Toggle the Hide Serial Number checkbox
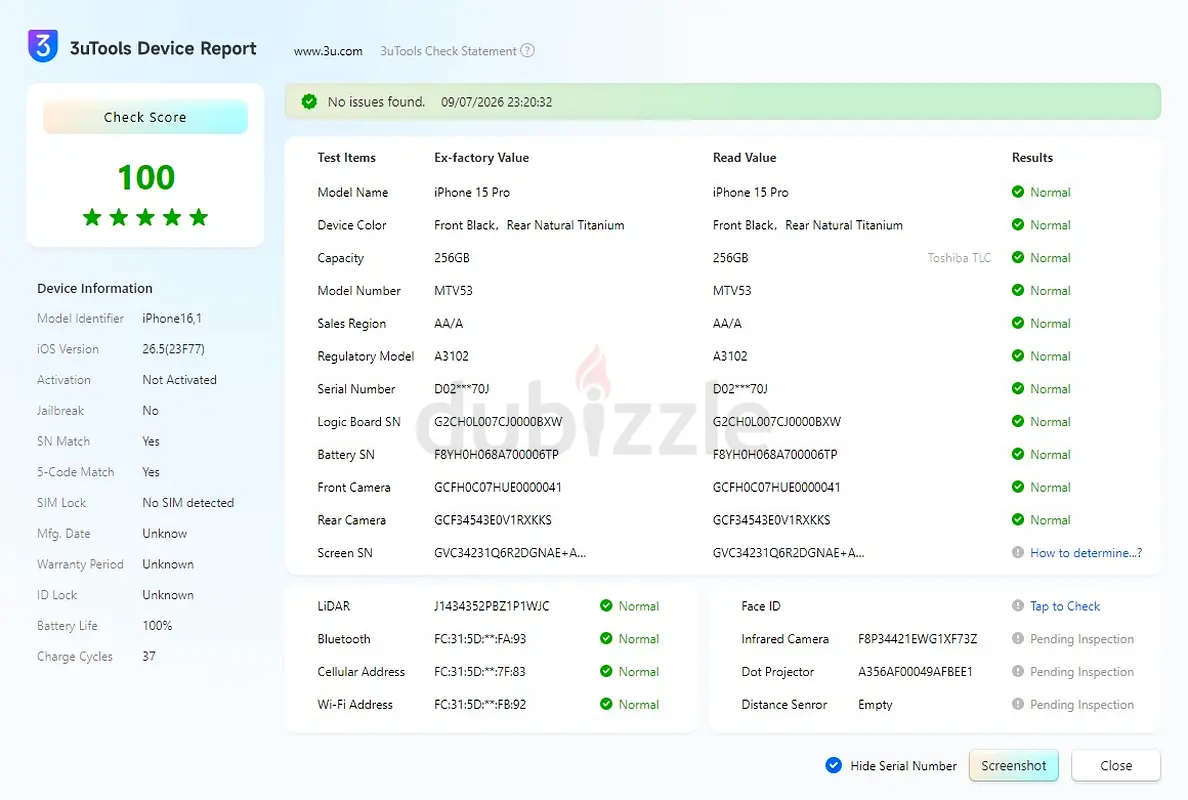The image size is (1188, 800). click(833, 765)
